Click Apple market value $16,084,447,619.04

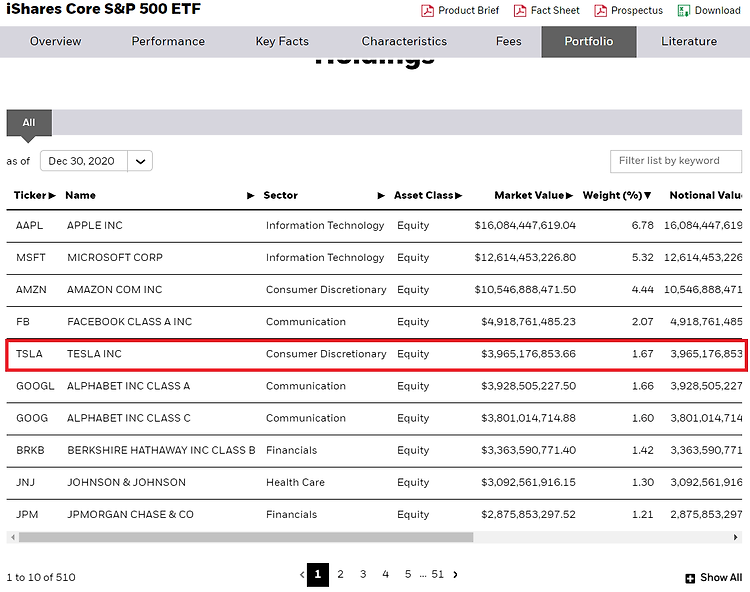click(525, 226)
